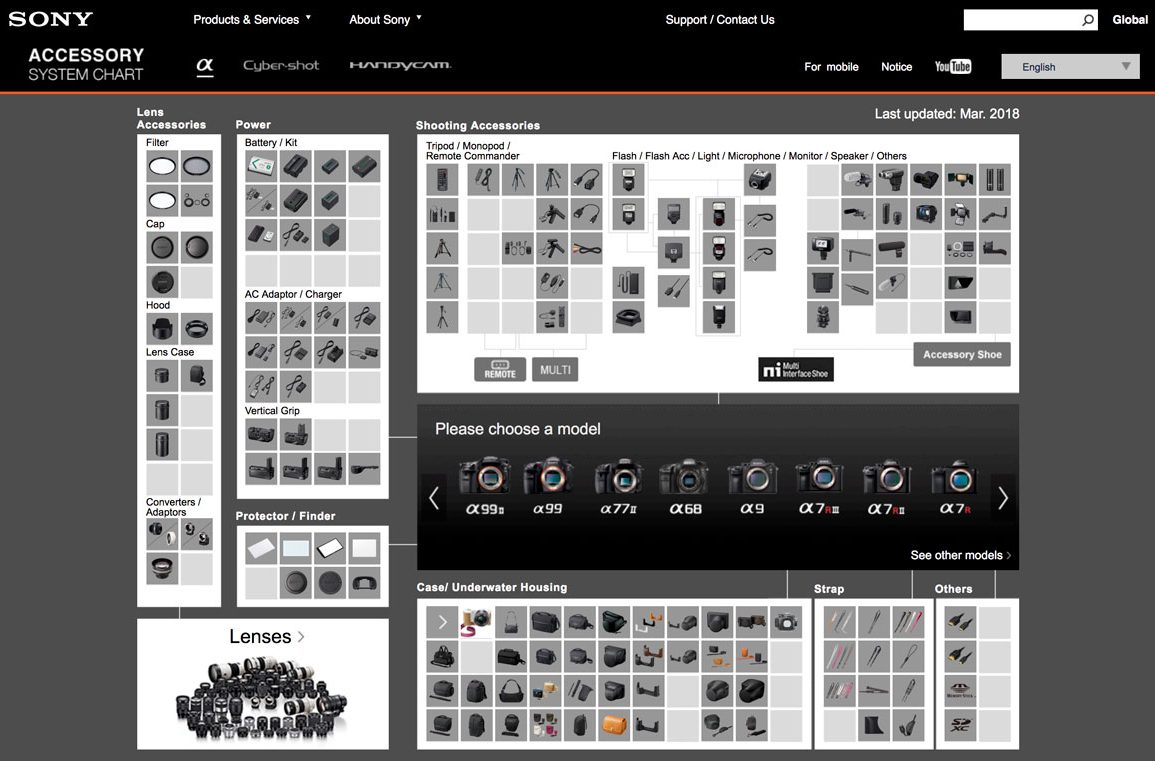Viewport: 1155px width, 761px height.
Task: Open the Products & Services menu
Action: coord(252,19)
